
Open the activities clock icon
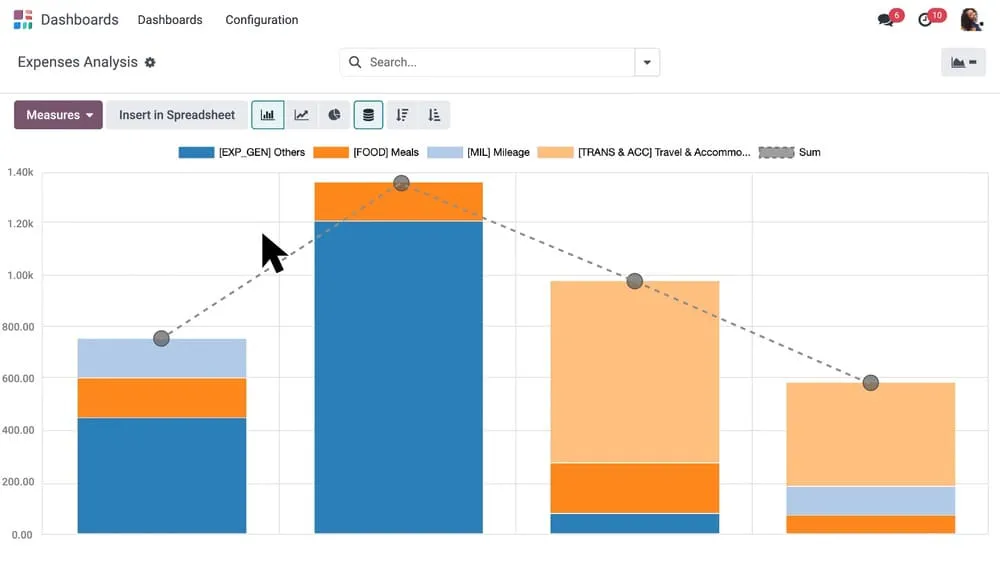[x=926, y=20]
